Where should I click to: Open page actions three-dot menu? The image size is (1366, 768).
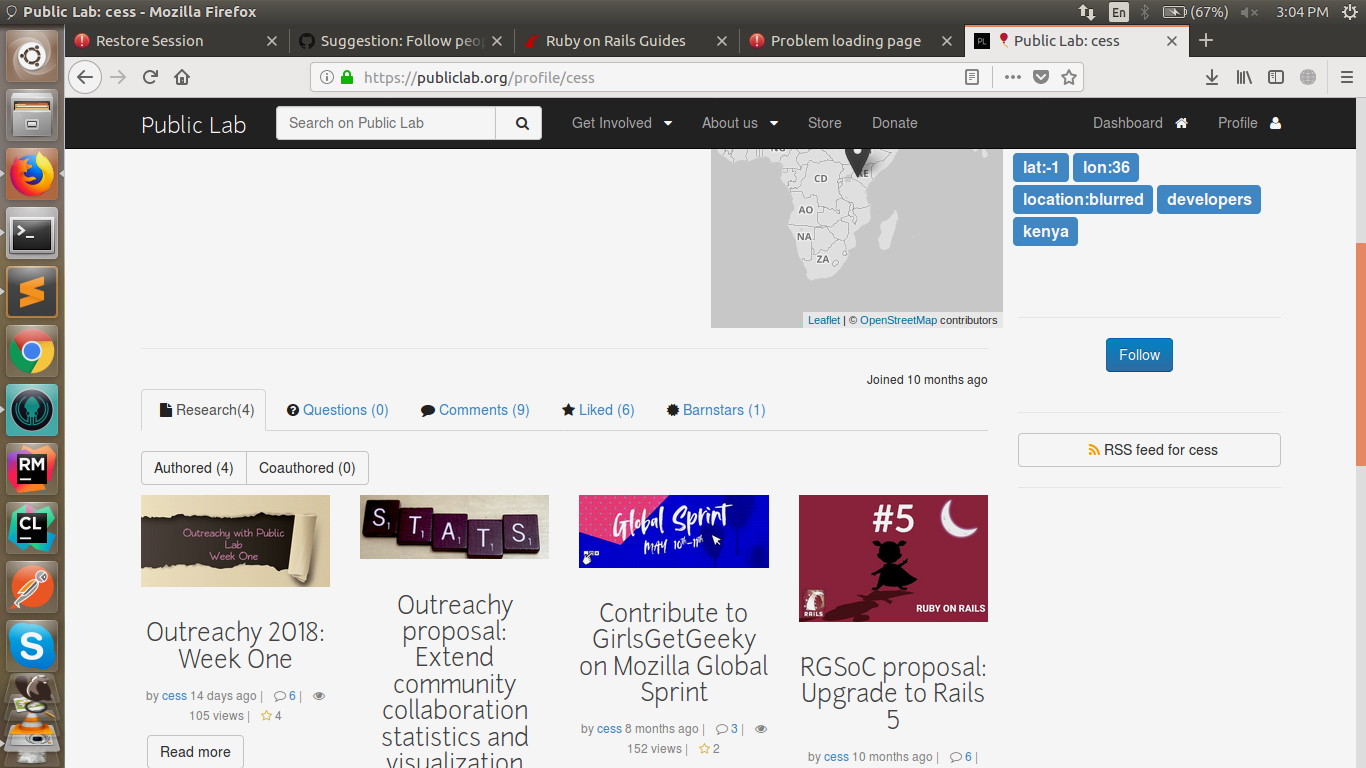pyautogui.click(x=1012, y=77)
